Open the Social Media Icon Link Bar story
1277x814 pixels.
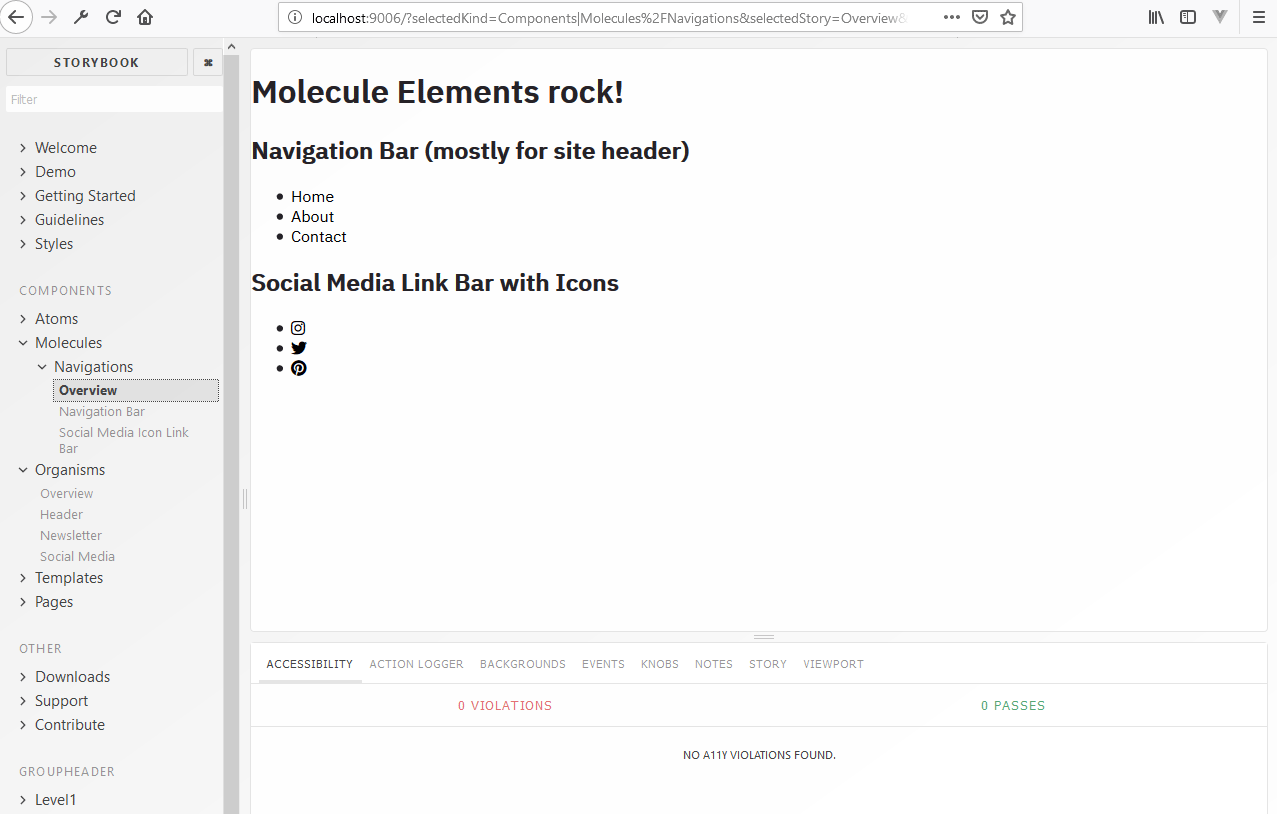123,440
